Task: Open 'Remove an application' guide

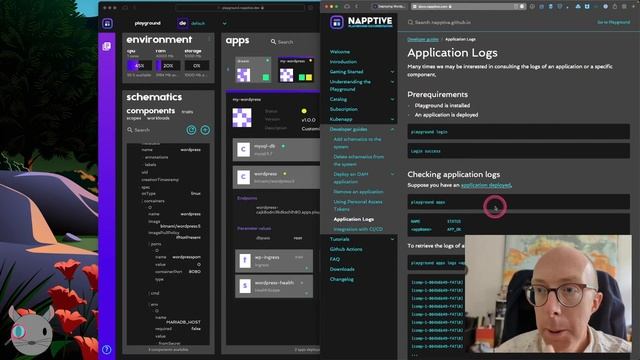Action: click(358, 192)
